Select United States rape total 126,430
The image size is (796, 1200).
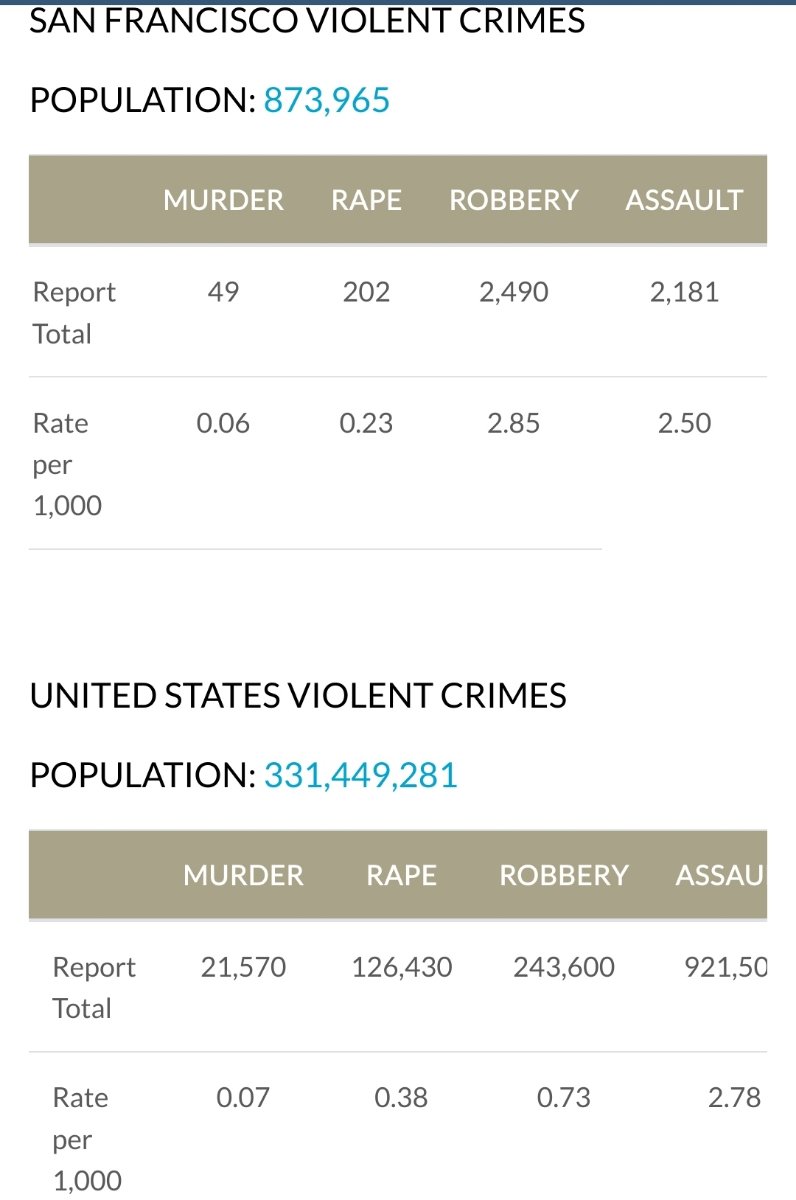click(x=401, y=967)
